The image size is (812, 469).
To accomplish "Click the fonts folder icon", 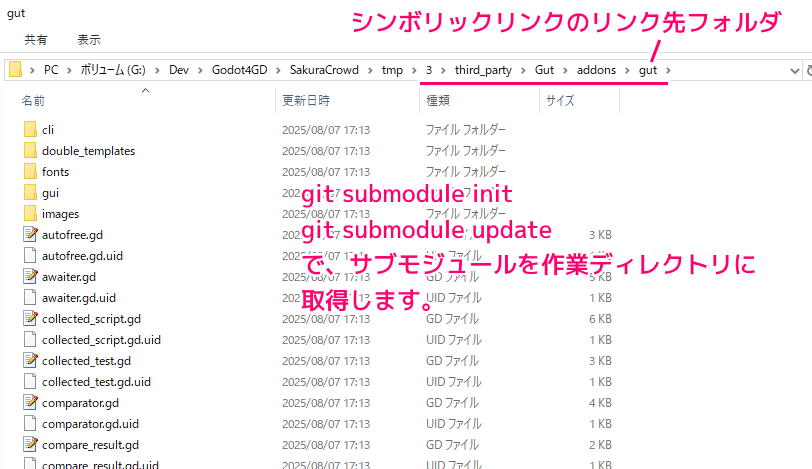I will point(29,172).
